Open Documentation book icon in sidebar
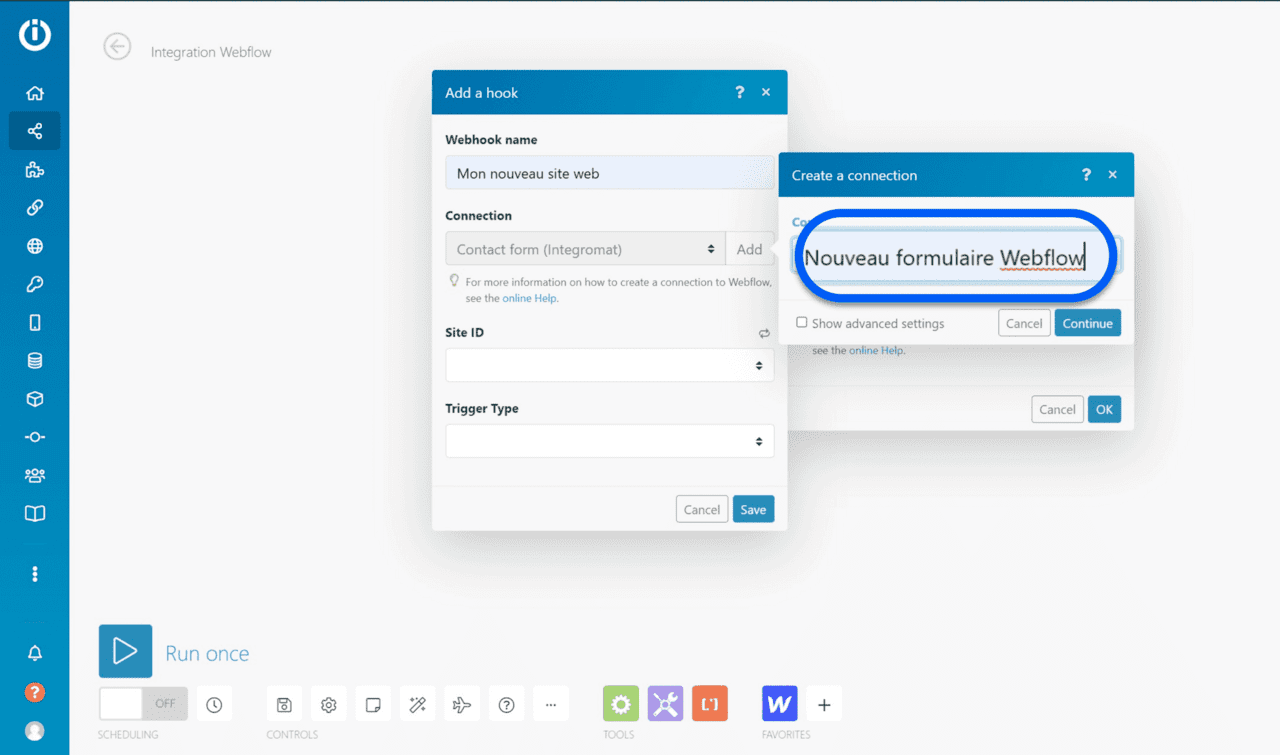This screenshot has width=1280, height=755. [35, 513]
